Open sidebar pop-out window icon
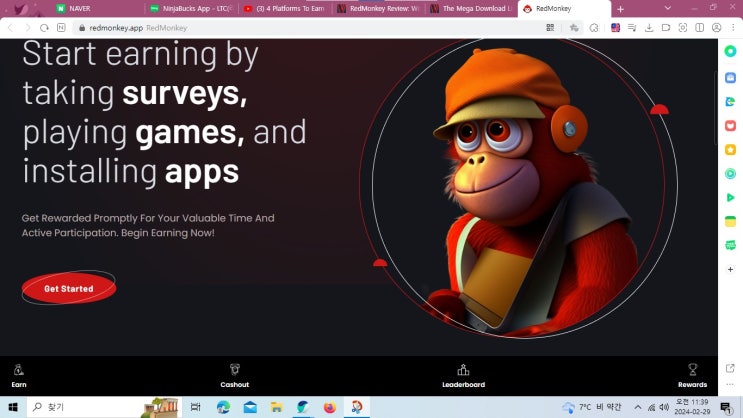Screen dimensions: 743x418 tap(730, 368)
